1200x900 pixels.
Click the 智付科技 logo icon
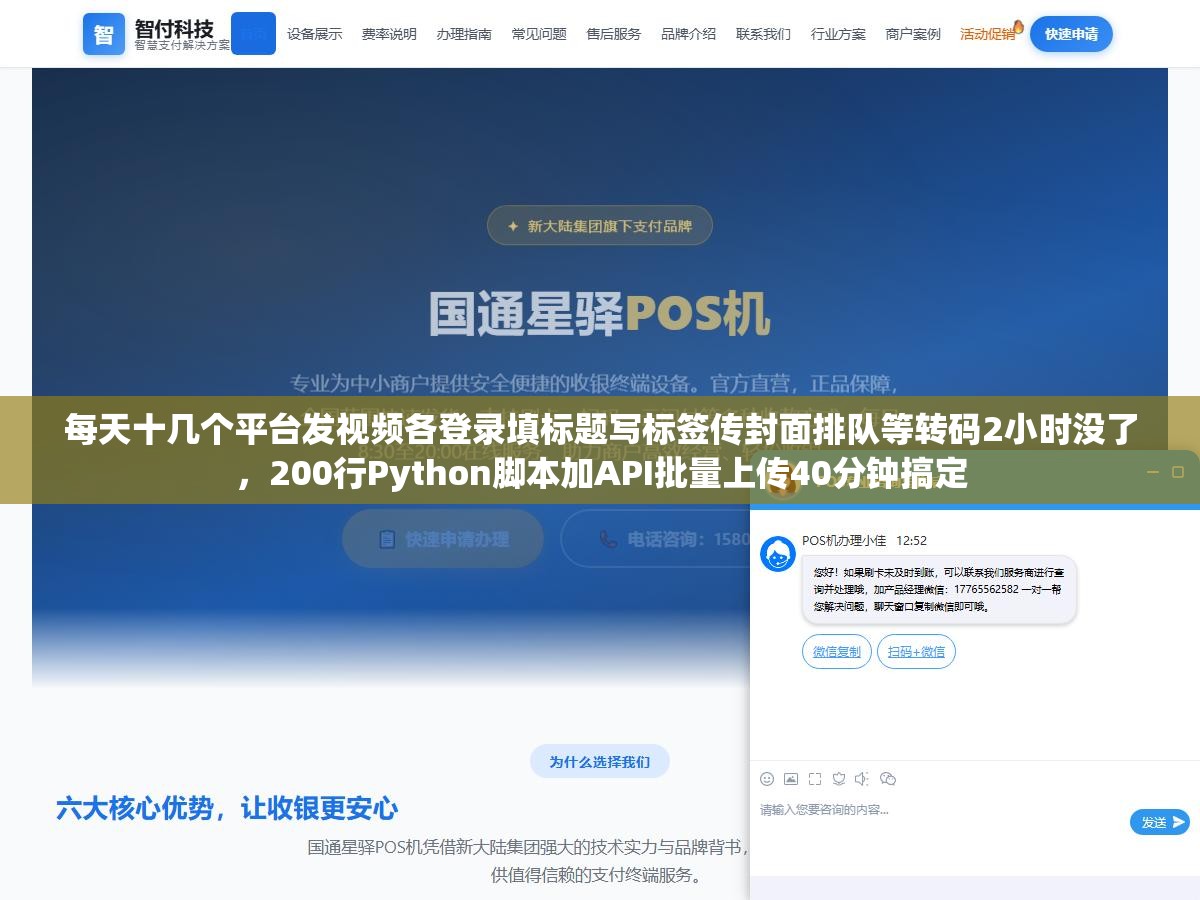[103, 34]
